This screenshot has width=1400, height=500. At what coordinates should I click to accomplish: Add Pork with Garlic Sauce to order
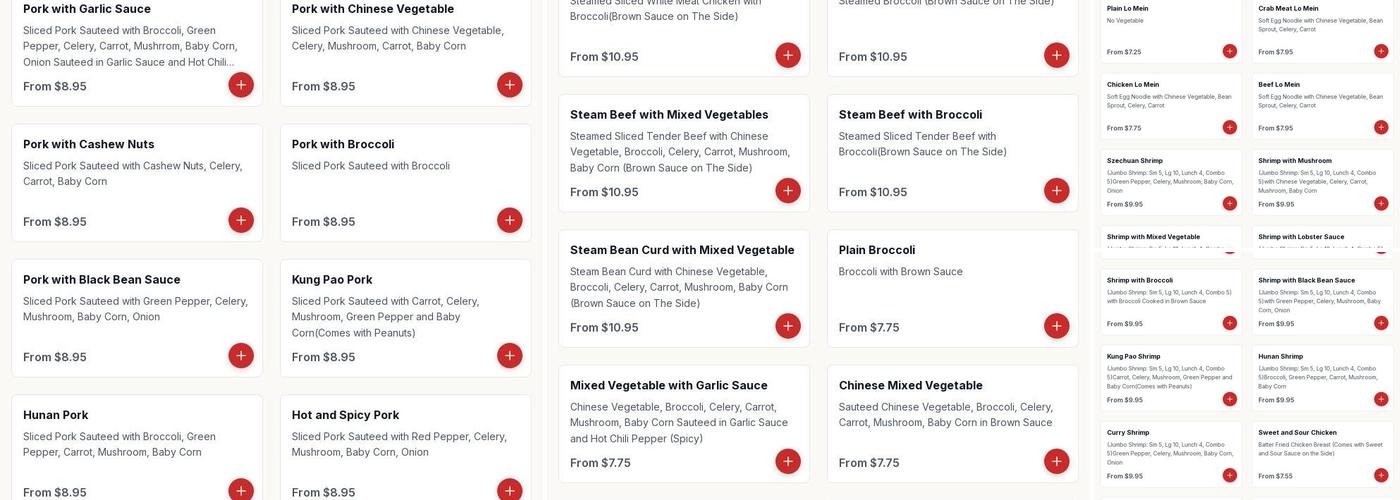tap(241, 85)
